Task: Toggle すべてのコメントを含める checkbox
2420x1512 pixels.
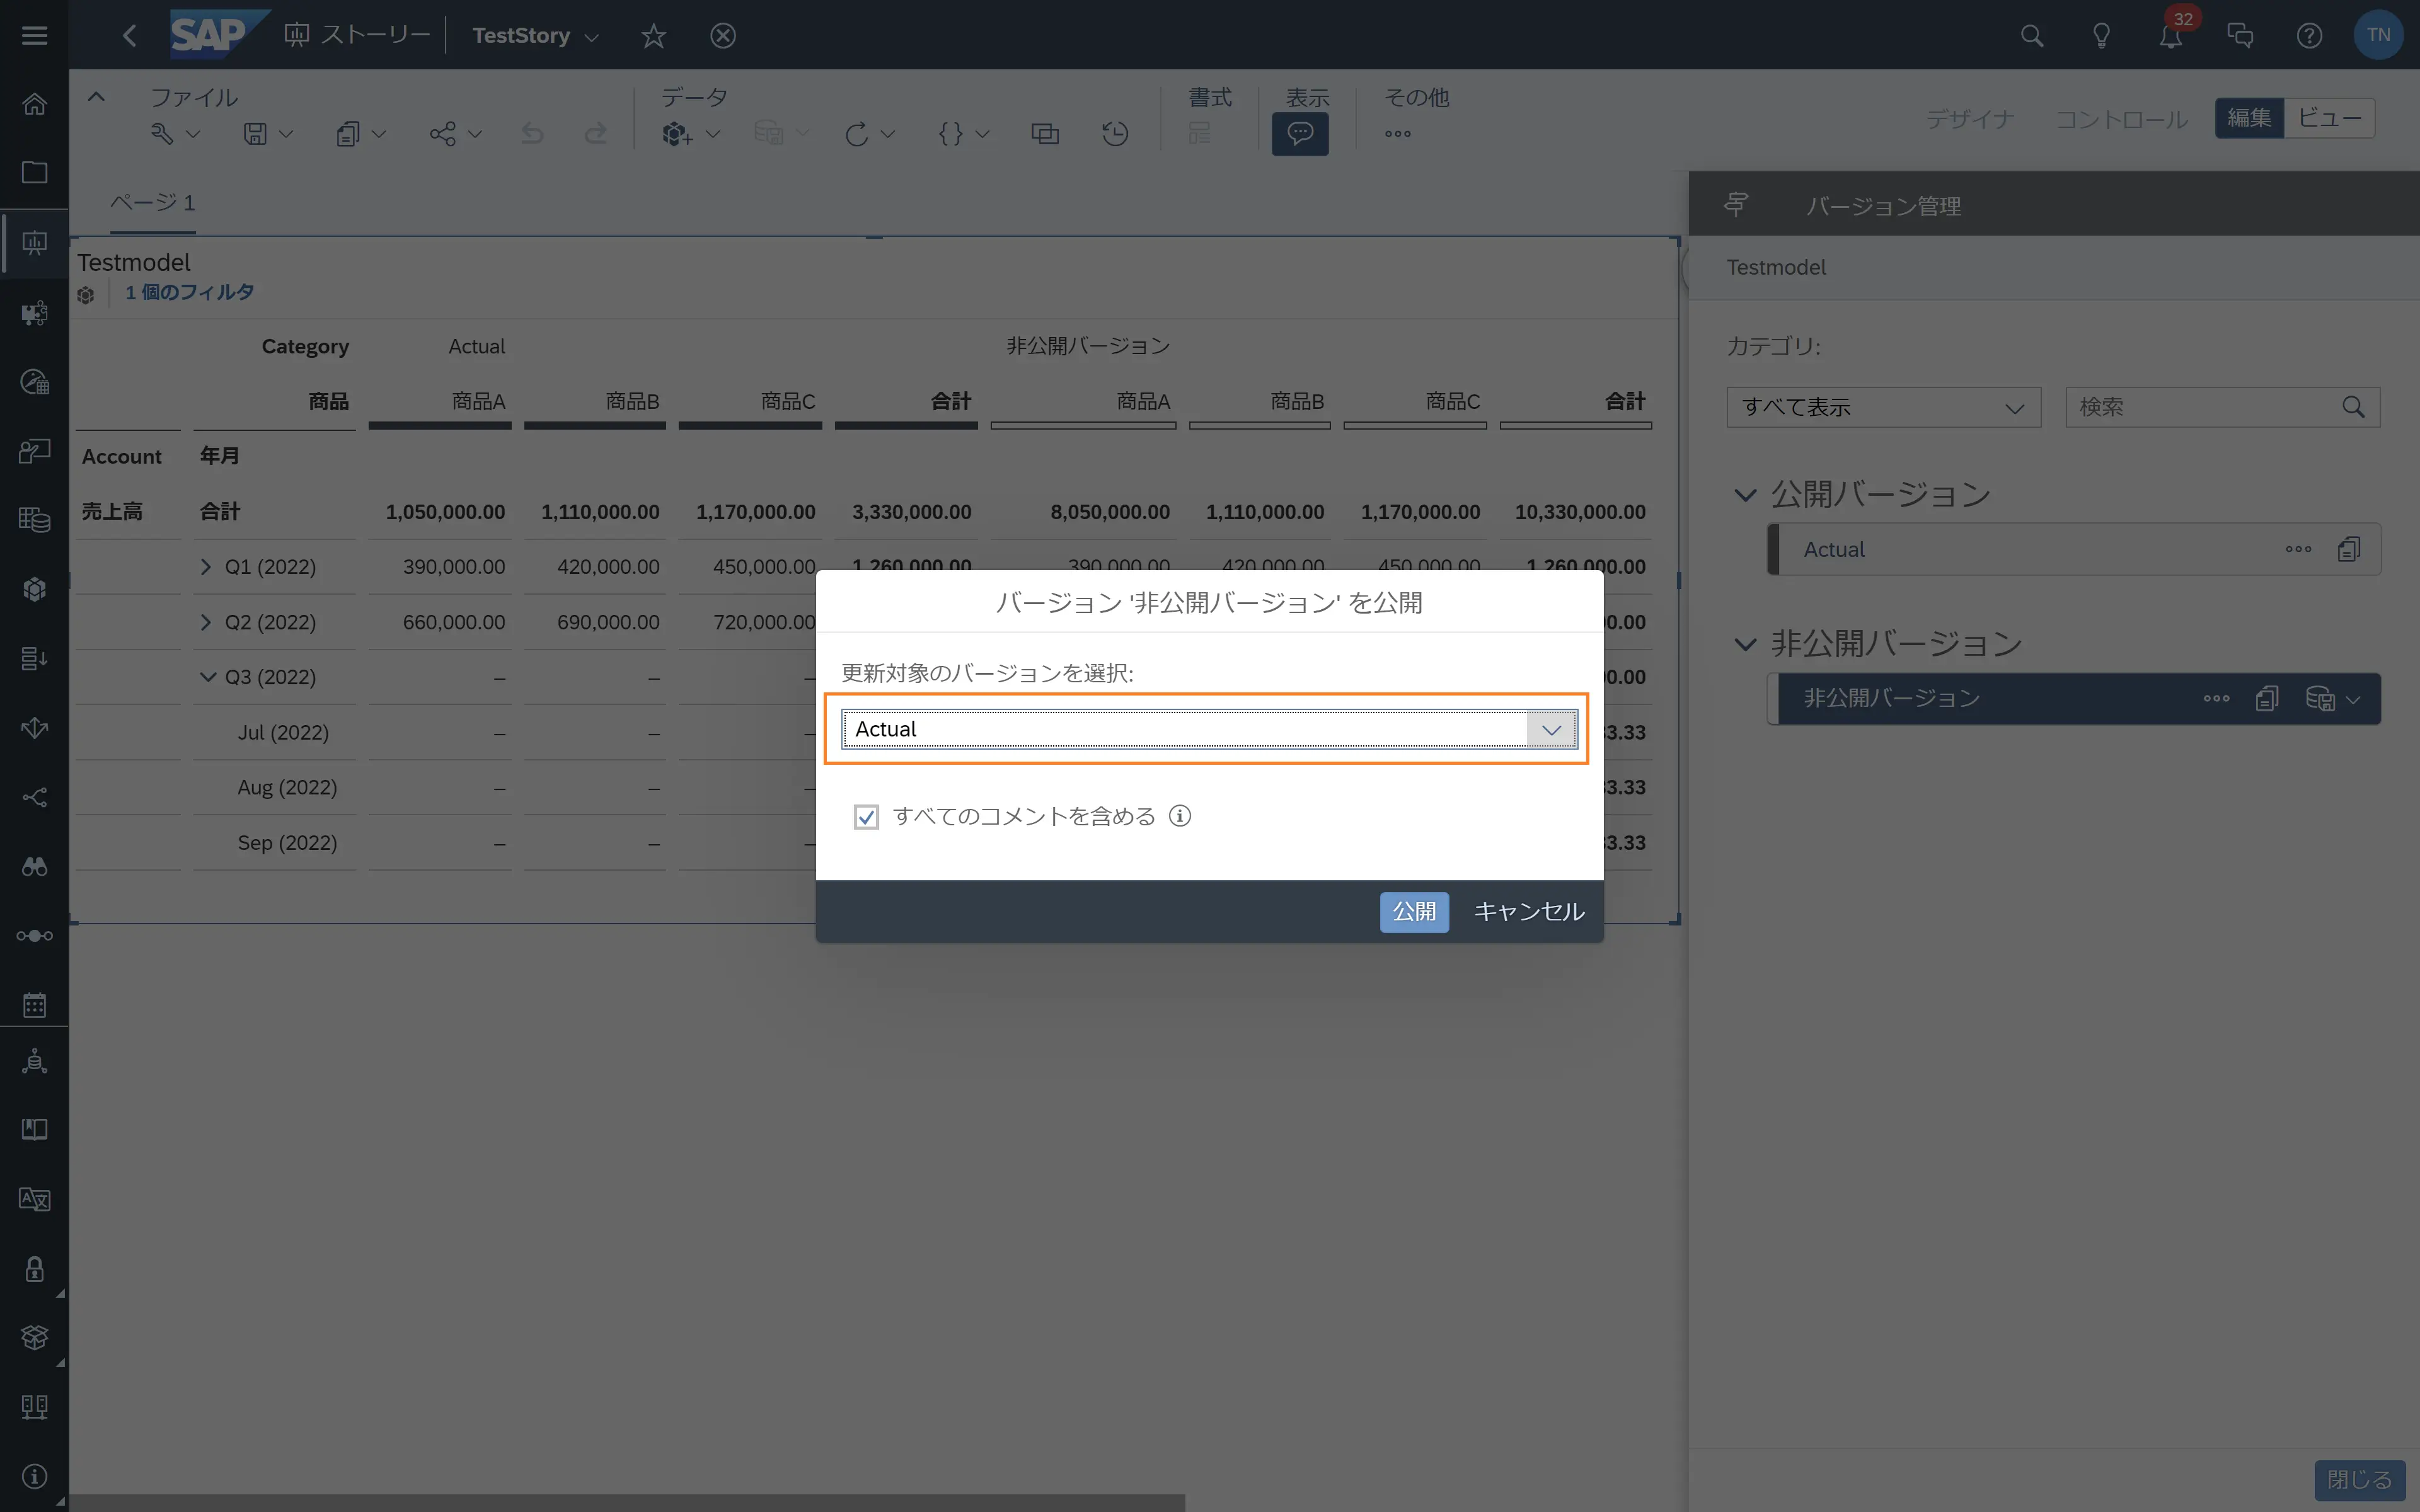Action: [866, 817]
